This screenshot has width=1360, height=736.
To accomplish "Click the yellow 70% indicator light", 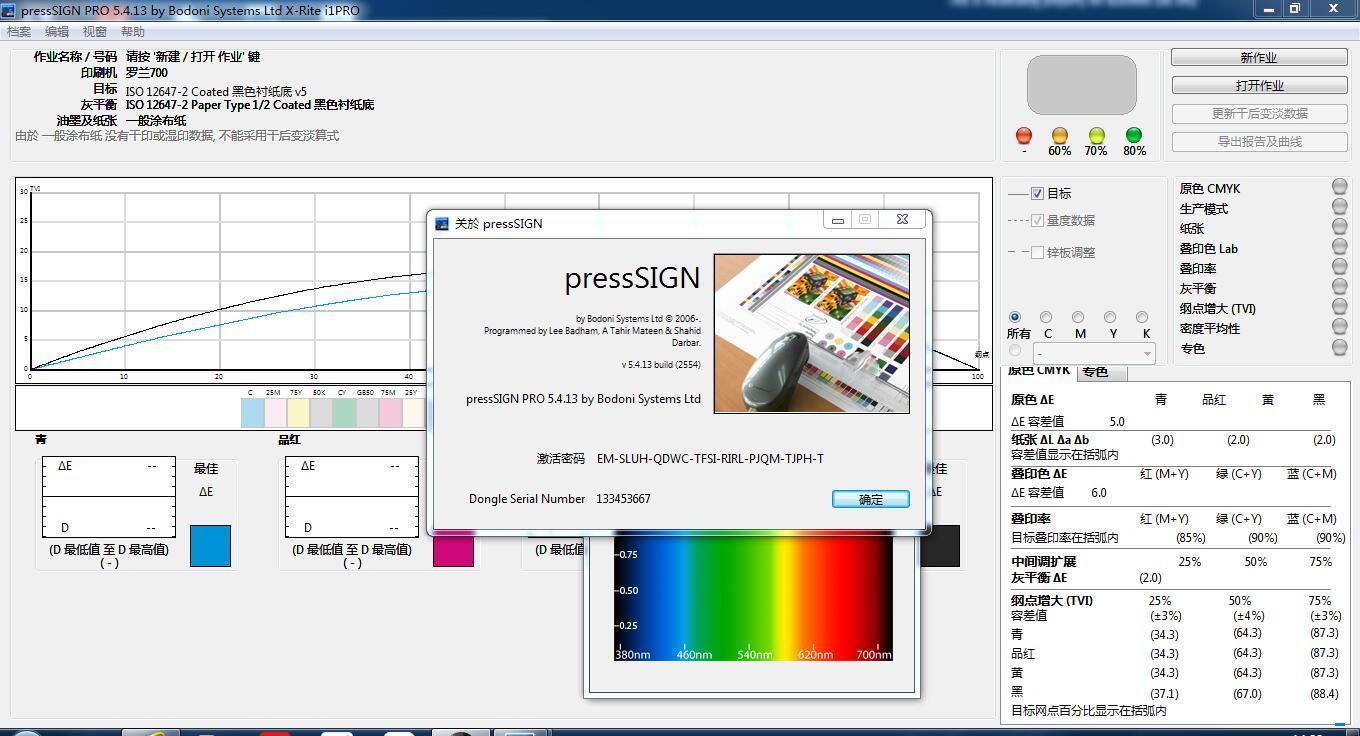I will (1097, 135).
